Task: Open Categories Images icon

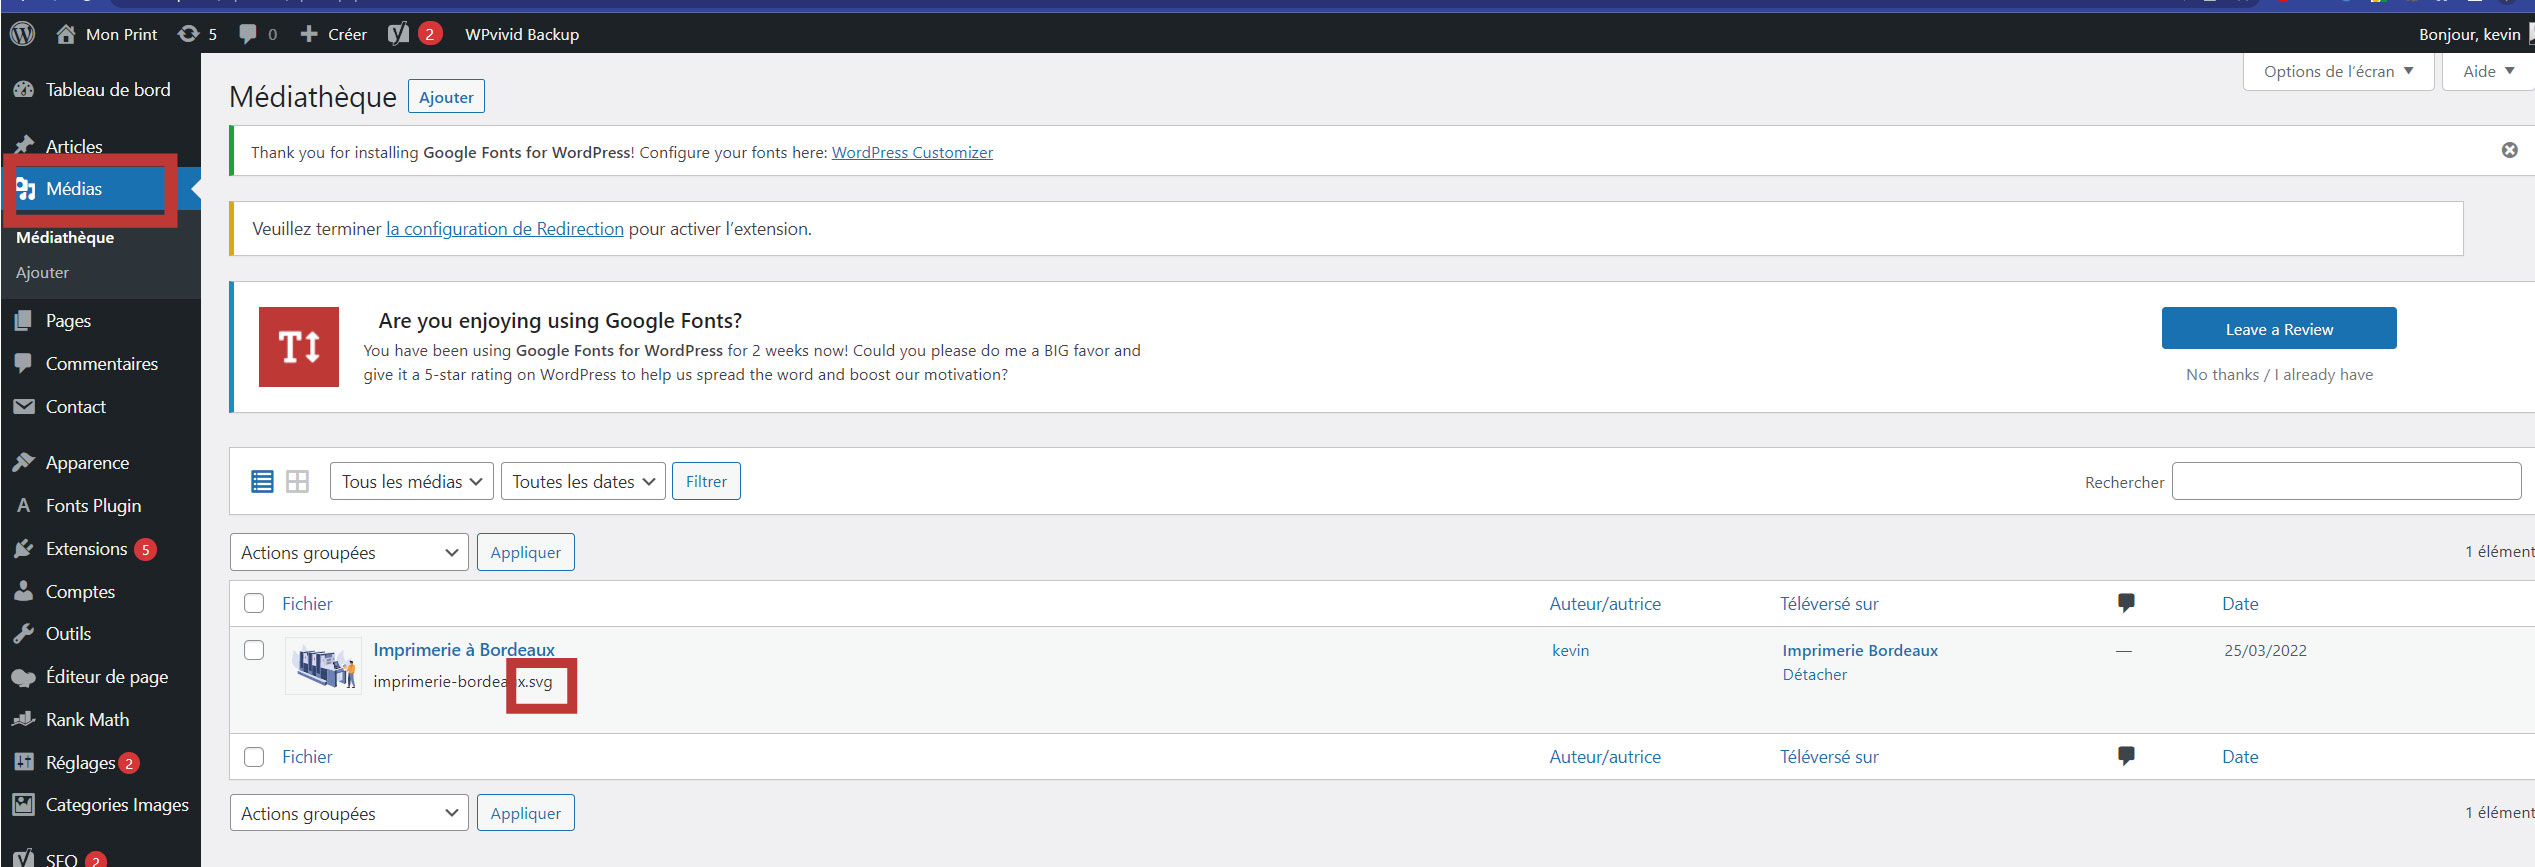Action: coord(24,805)
